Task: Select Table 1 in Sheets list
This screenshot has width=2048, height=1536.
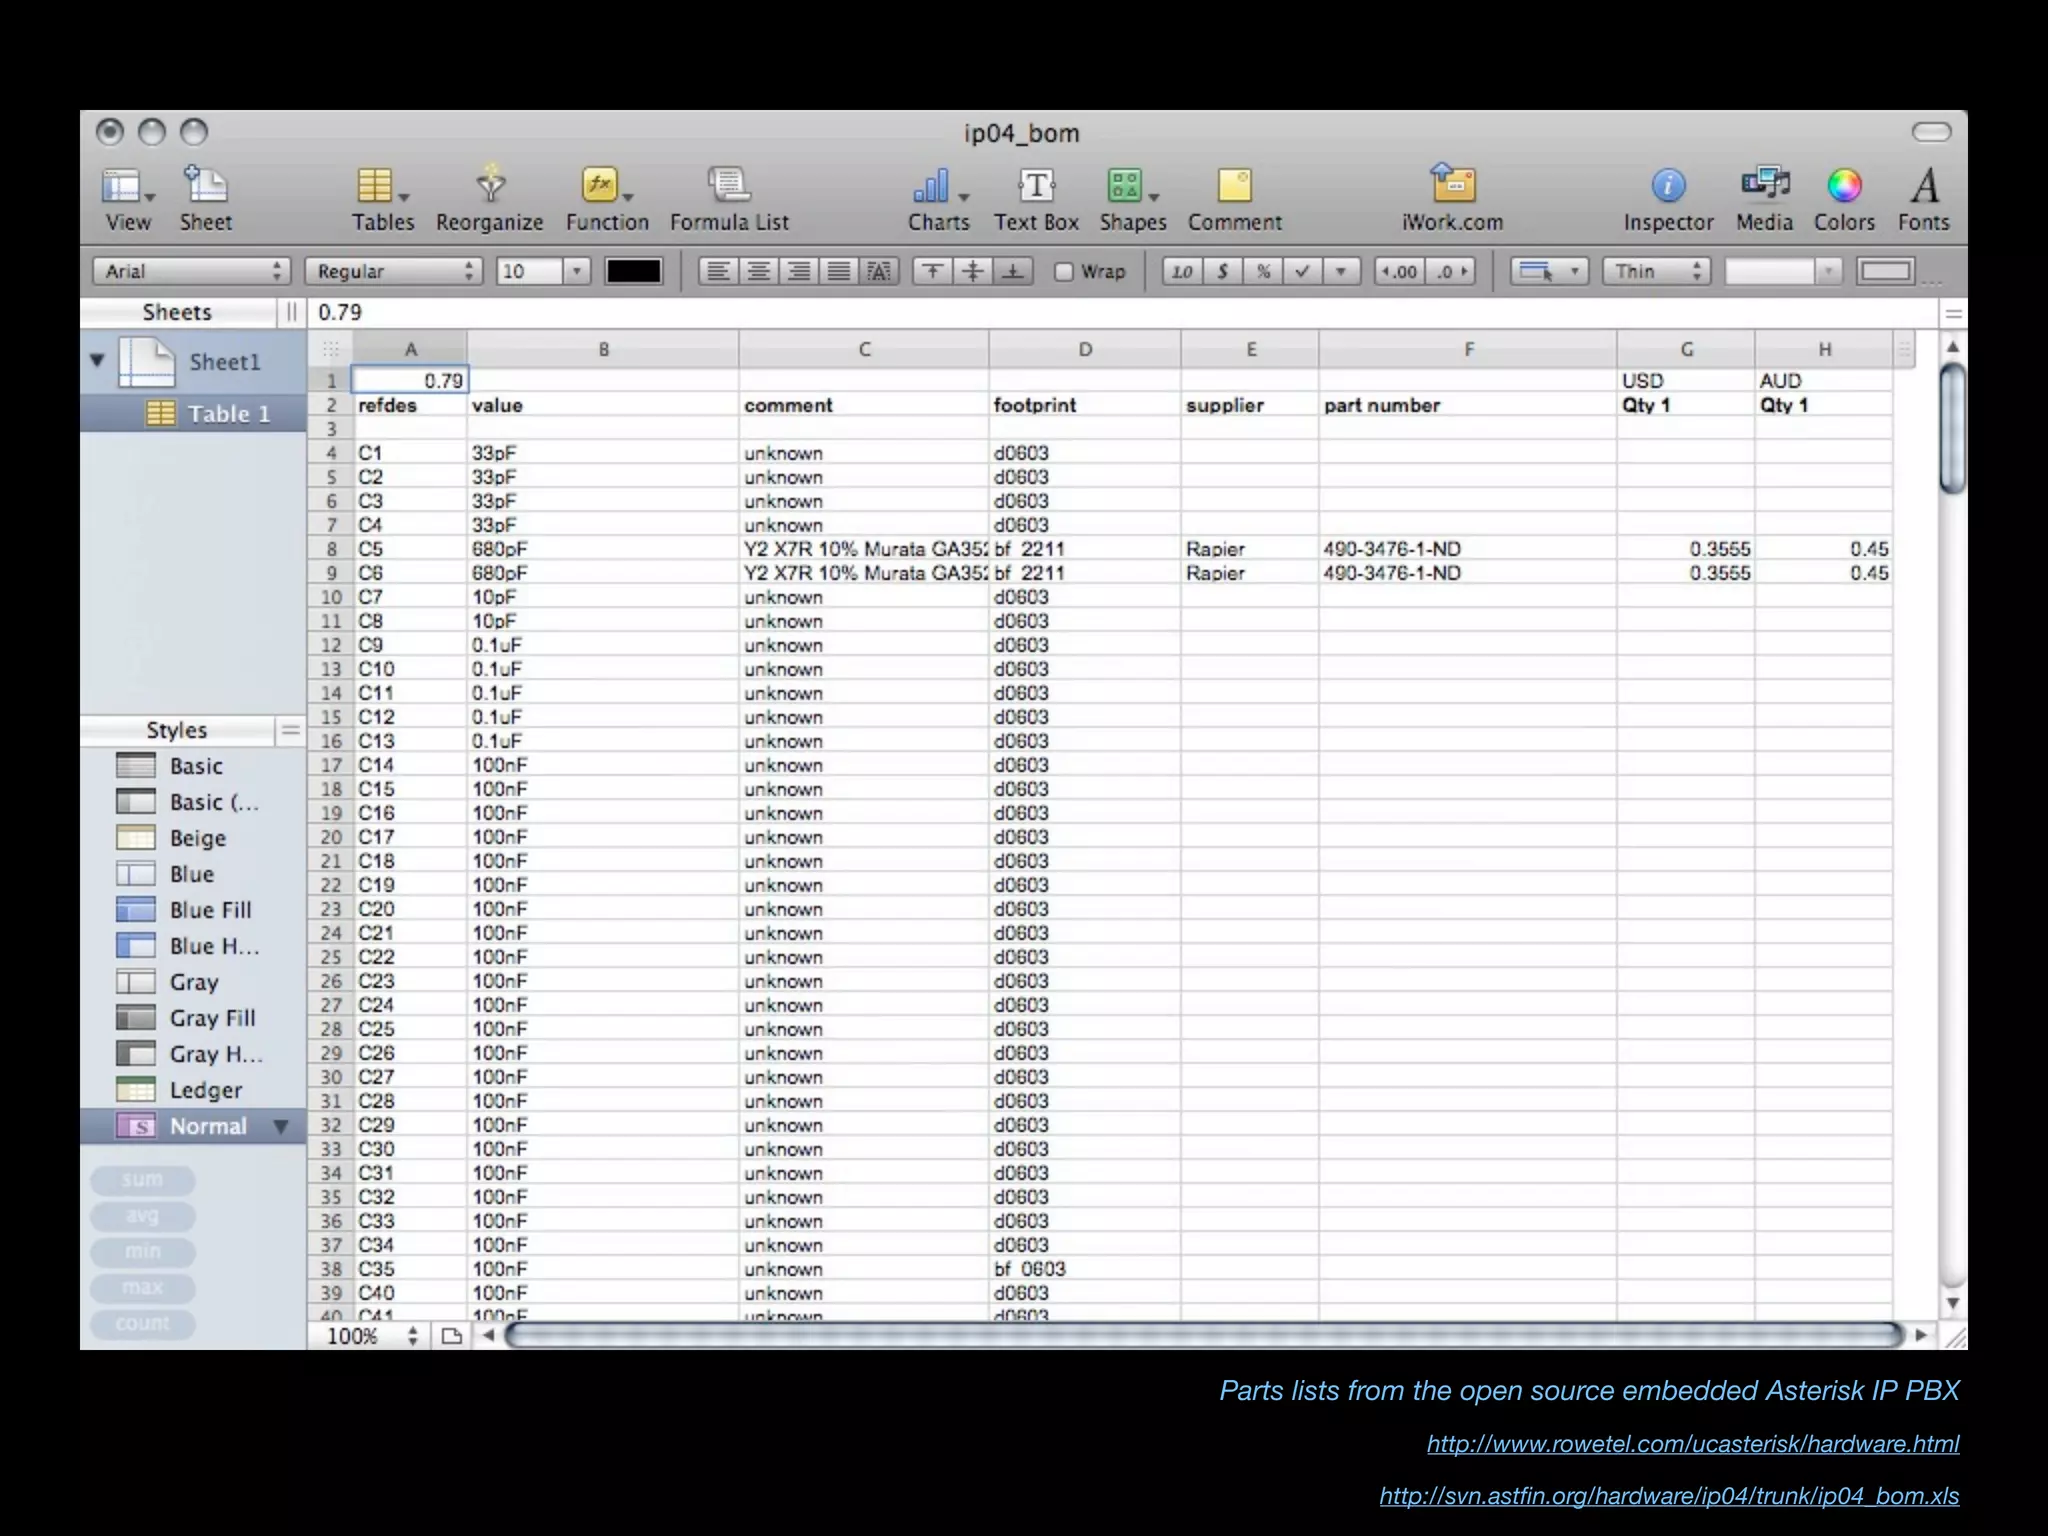Action: click(228, 414)
